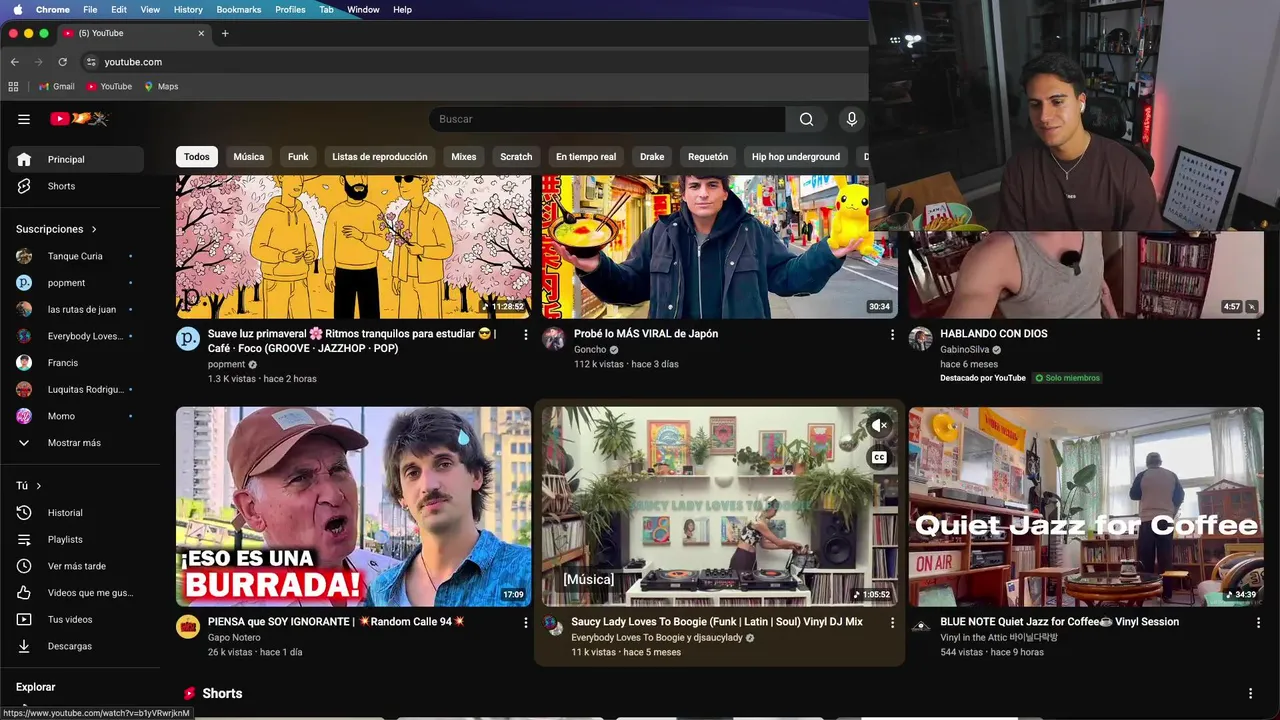Image resolution: width=1280 pixels, height=720 pixels.
Task: Expand the Suscripciones section header
Action: pyautogui.click(x=57, y=229)
